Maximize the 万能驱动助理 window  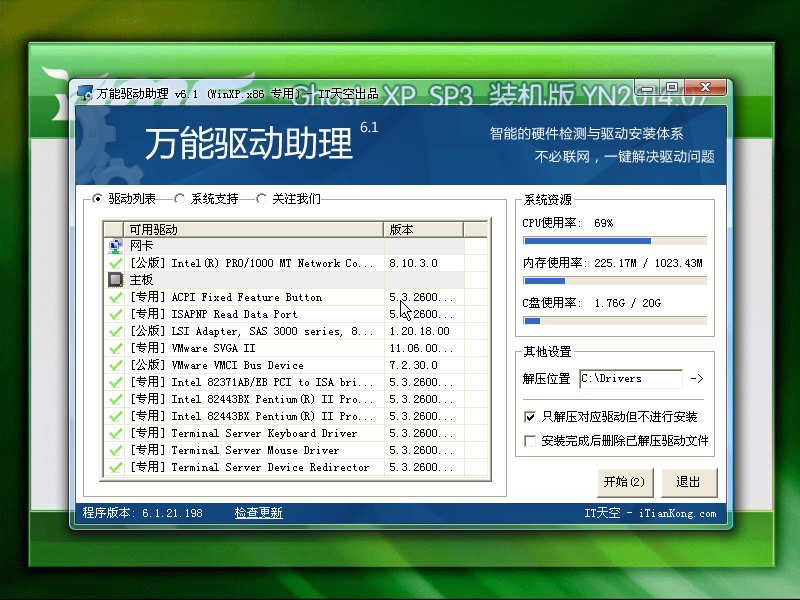(672, 88)
